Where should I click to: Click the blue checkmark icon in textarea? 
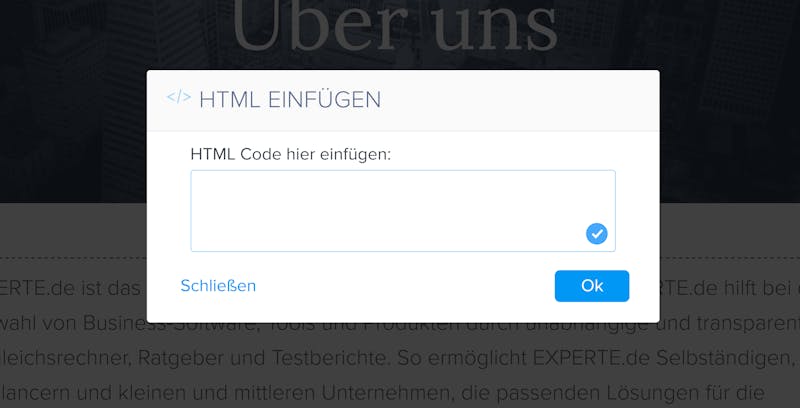tap(596, 234)
